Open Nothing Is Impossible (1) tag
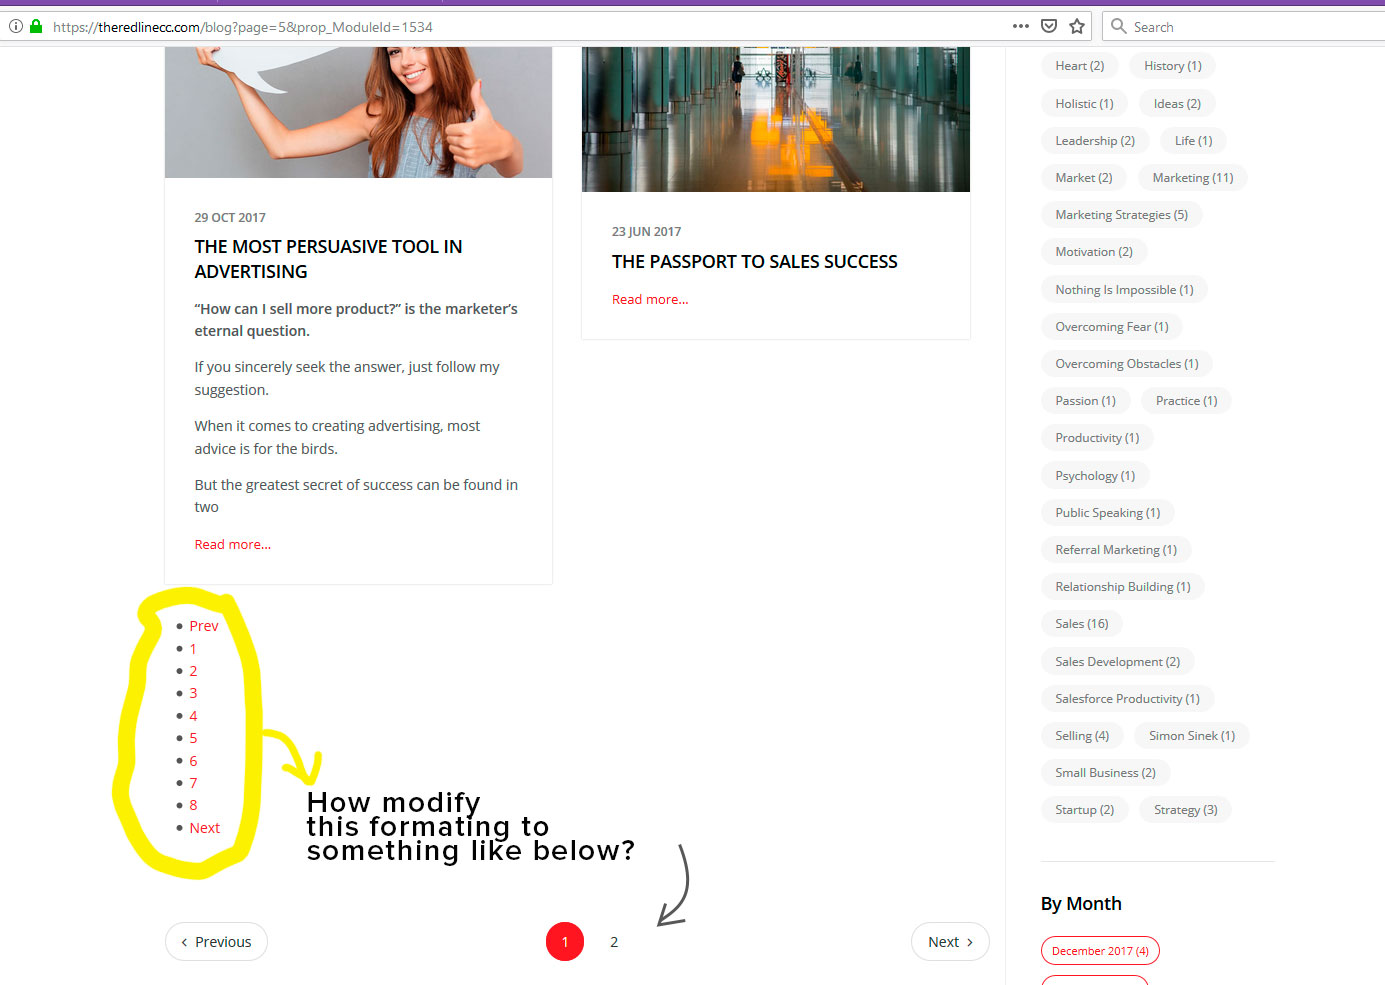 pos(1124,290)
